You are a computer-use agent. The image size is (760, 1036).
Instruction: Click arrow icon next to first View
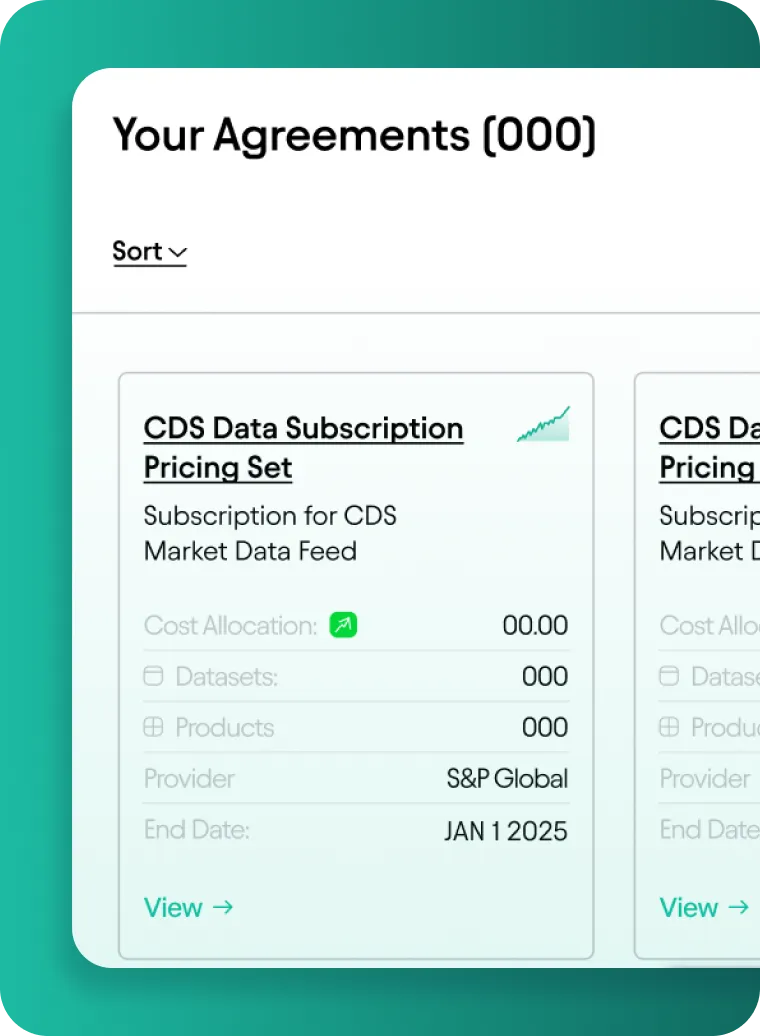223,907
